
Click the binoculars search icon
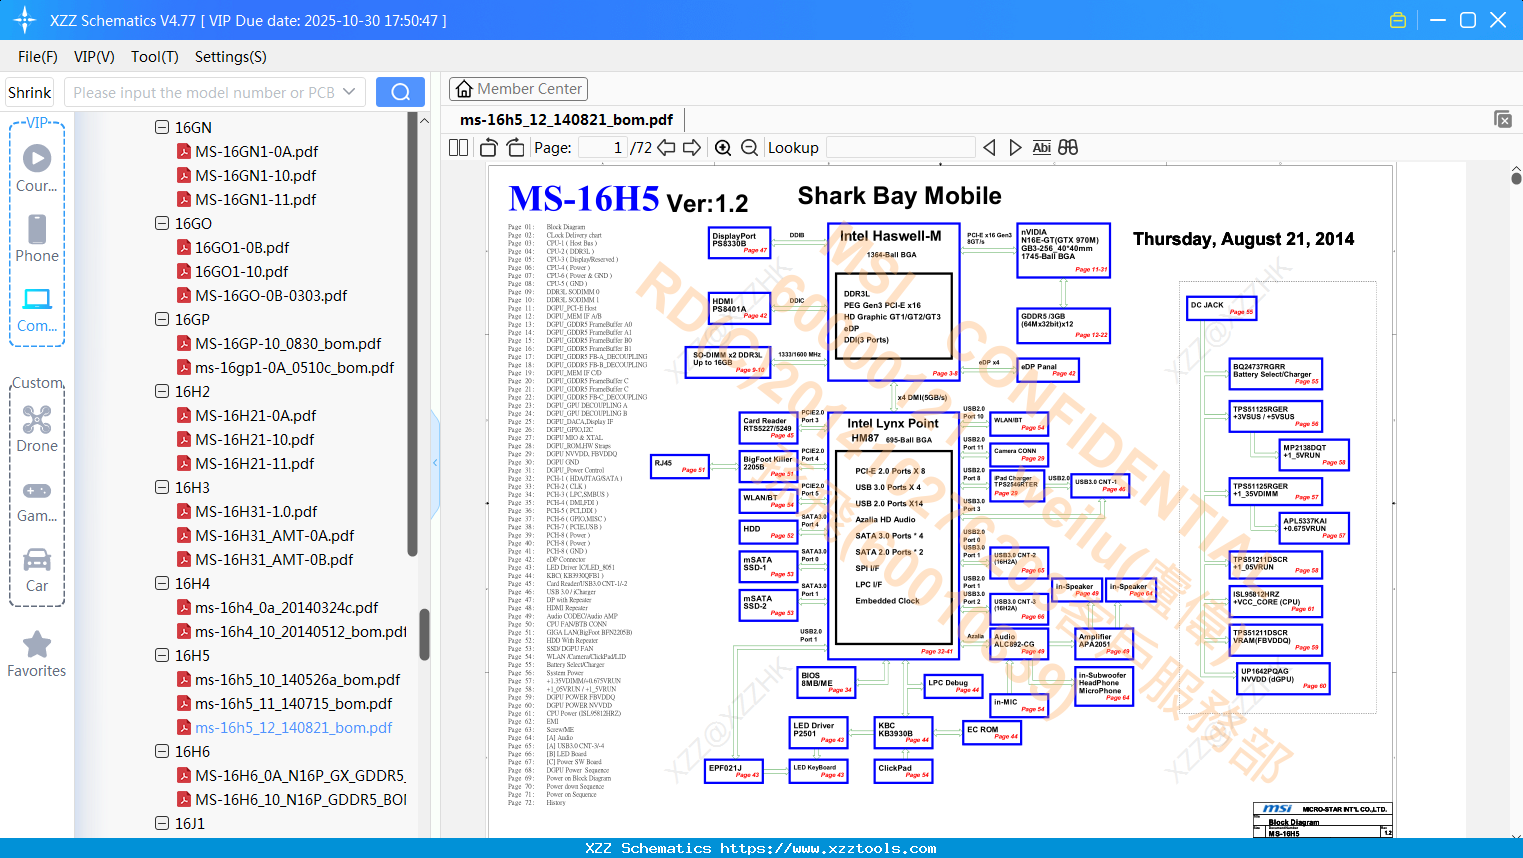click(x=1068, y=148)
